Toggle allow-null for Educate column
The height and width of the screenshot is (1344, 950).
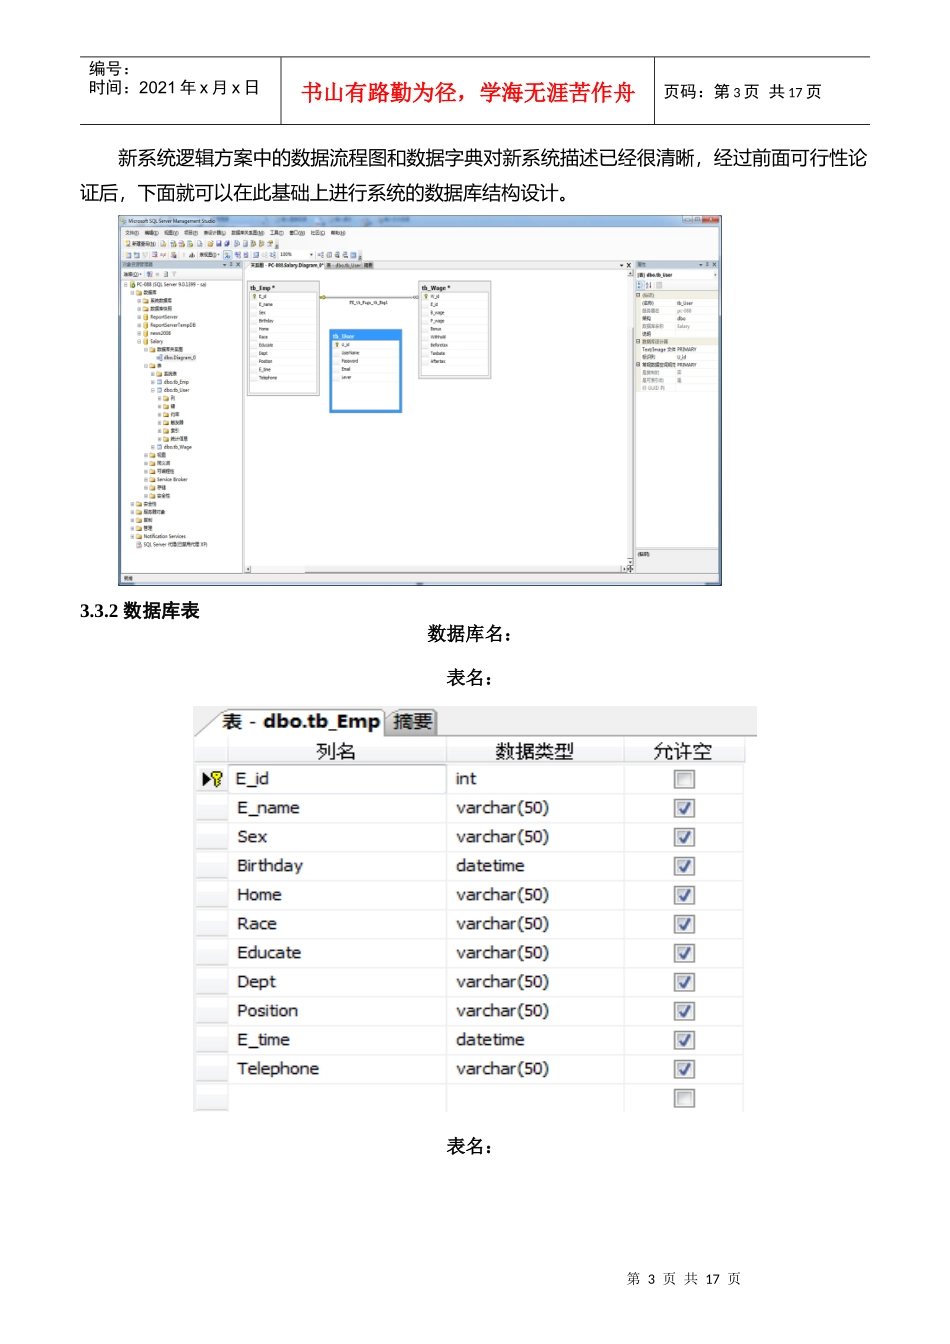click(684, 953)
